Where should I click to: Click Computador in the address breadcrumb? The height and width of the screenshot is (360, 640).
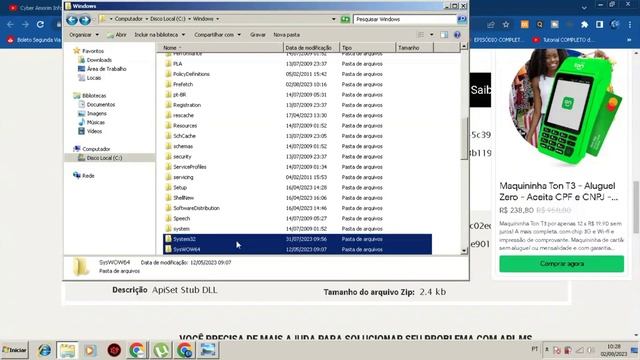point(129,19)
